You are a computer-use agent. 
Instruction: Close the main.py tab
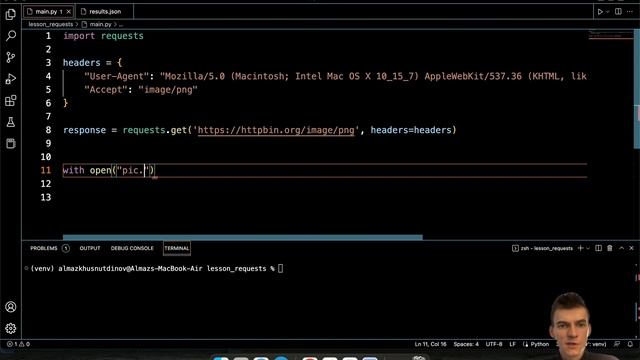pos(69,11)
